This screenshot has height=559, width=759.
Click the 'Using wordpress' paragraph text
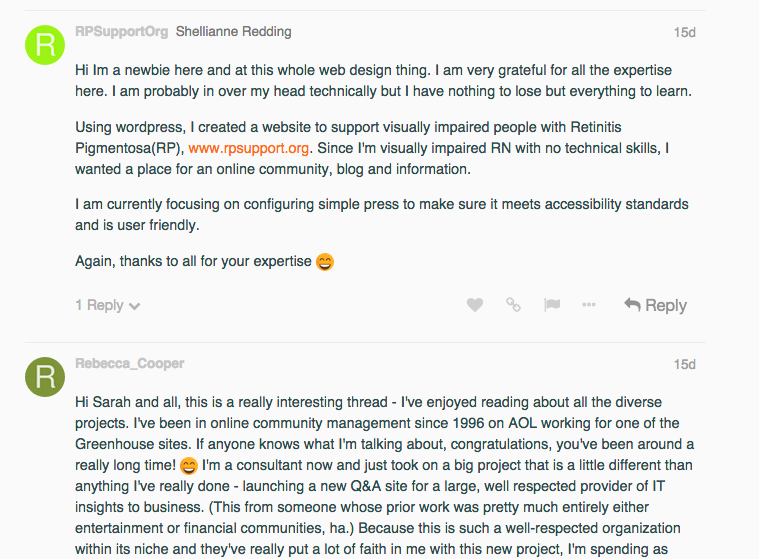pos(372,148)
